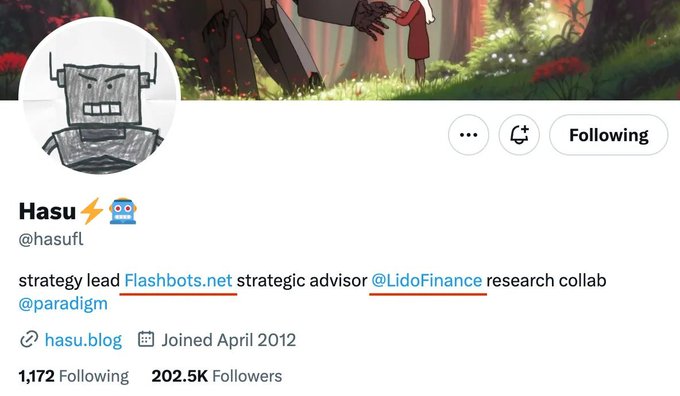
Task: Open the robot drawing profile picture
Action: 99,98
